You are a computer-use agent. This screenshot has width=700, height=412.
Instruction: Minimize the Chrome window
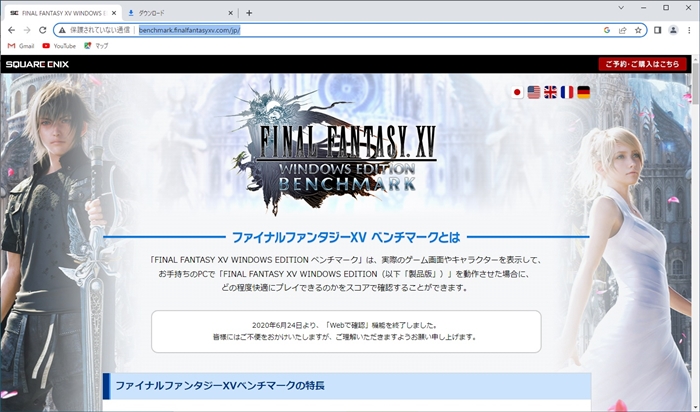[643, 8]
